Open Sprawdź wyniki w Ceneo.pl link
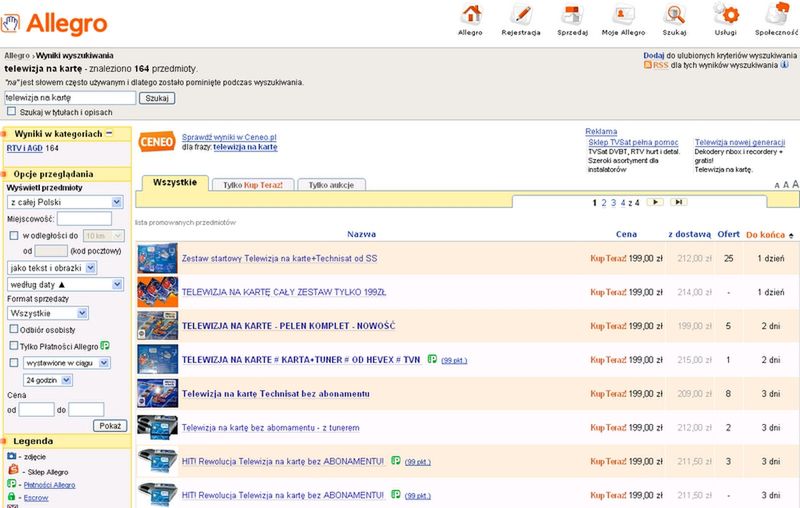This screenshot has width=800, height=508. tap(229, 137)
